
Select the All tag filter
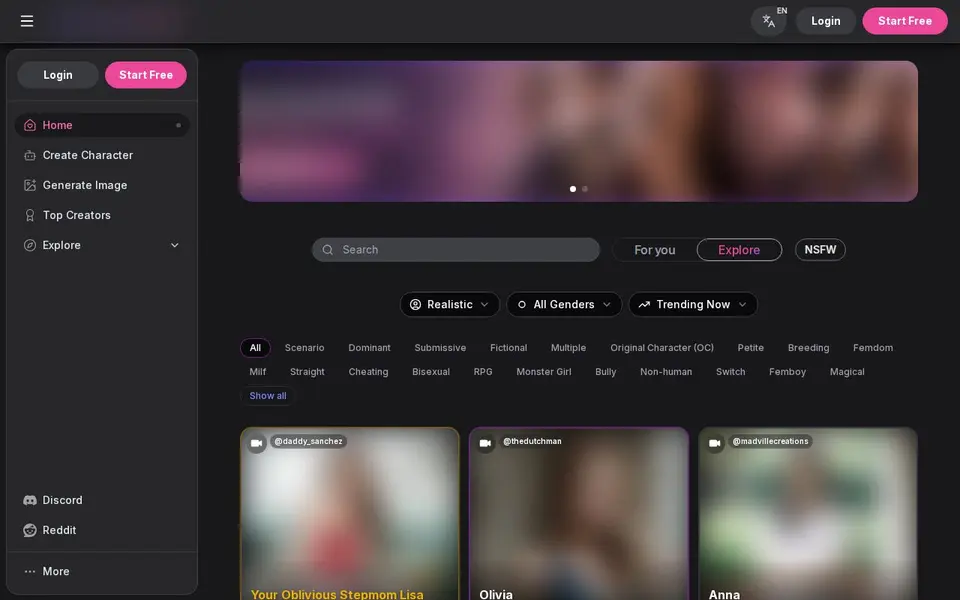tap(255, 348)
